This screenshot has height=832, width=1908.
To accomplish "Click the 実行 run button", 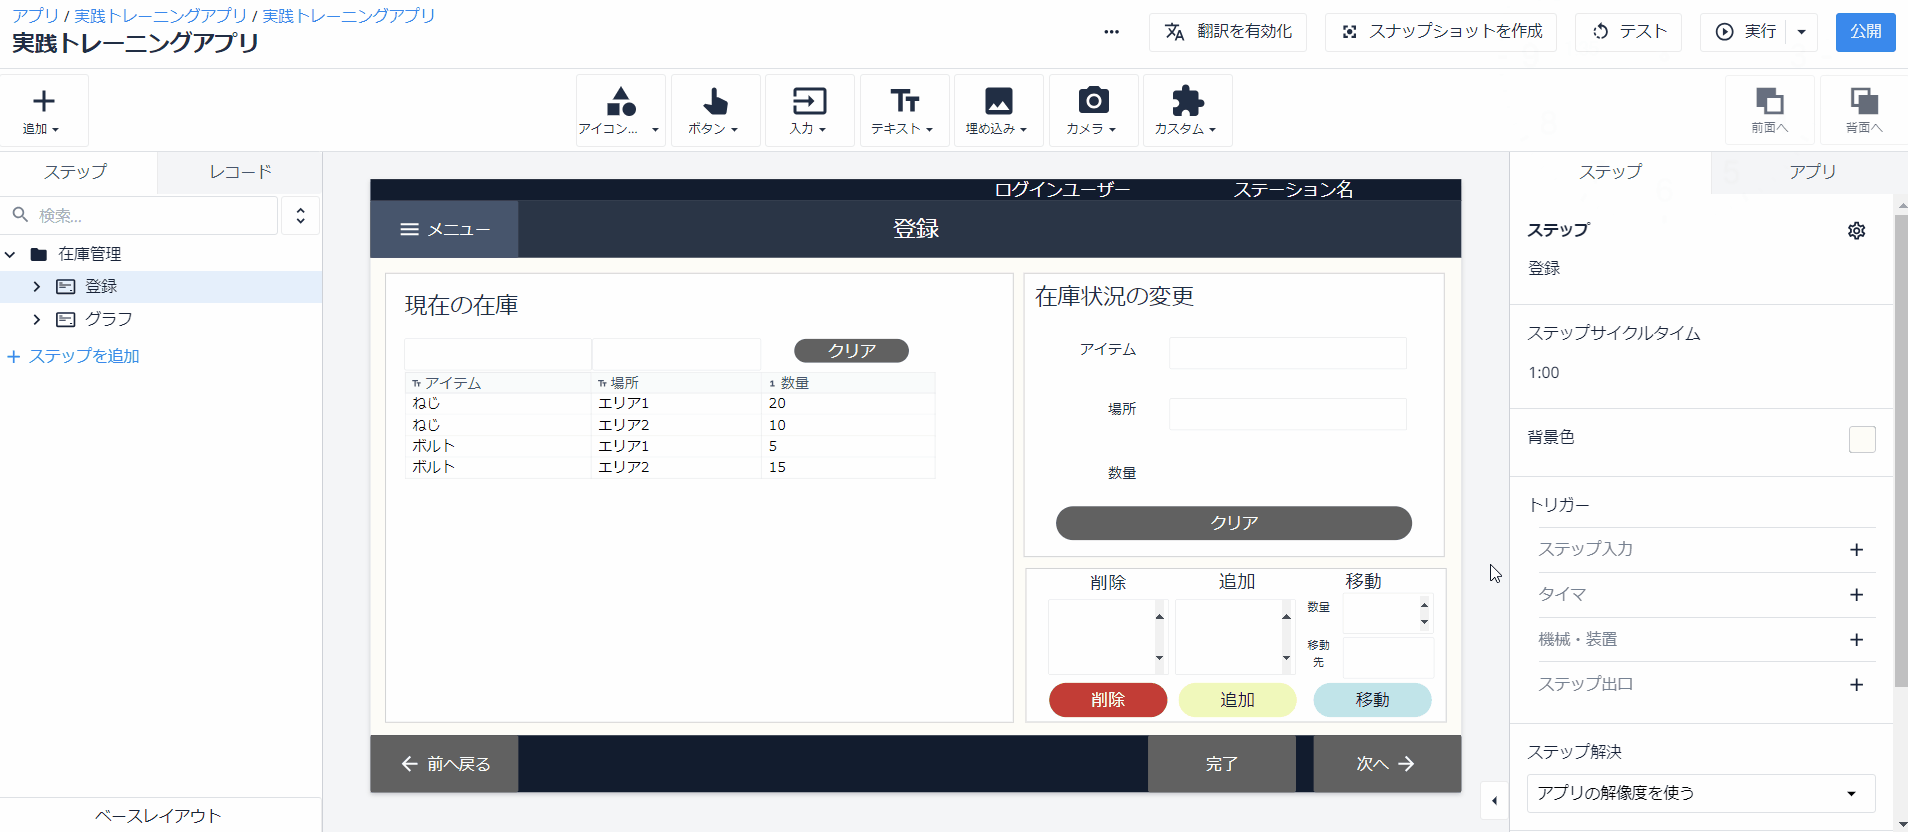I will pos(1744,32).
